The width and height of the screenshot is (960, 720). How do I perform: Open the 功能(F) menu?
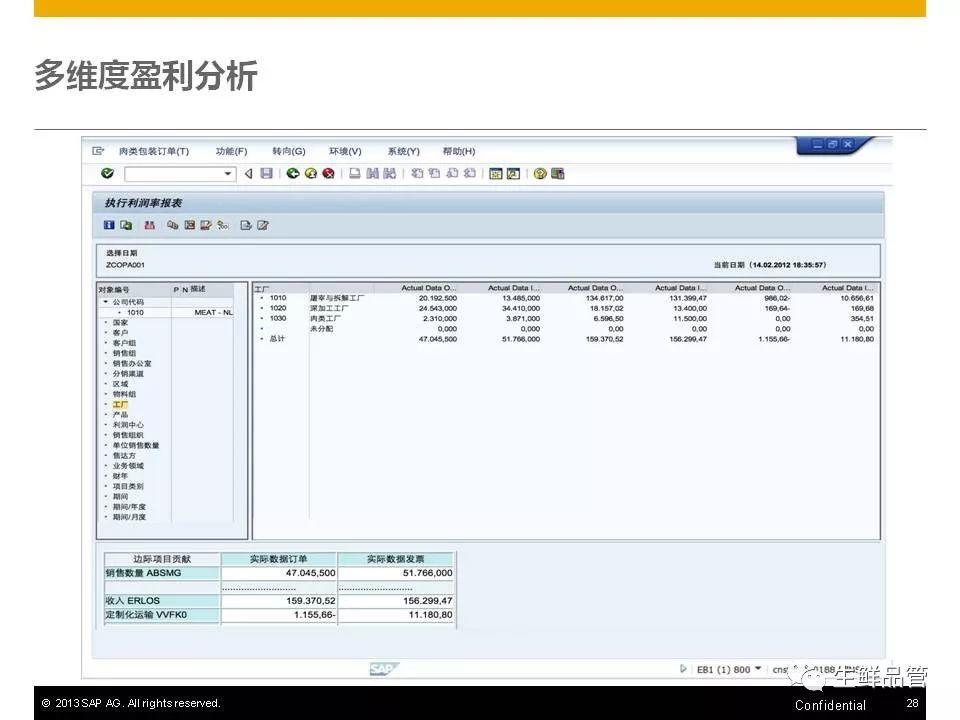click(231, 151)
